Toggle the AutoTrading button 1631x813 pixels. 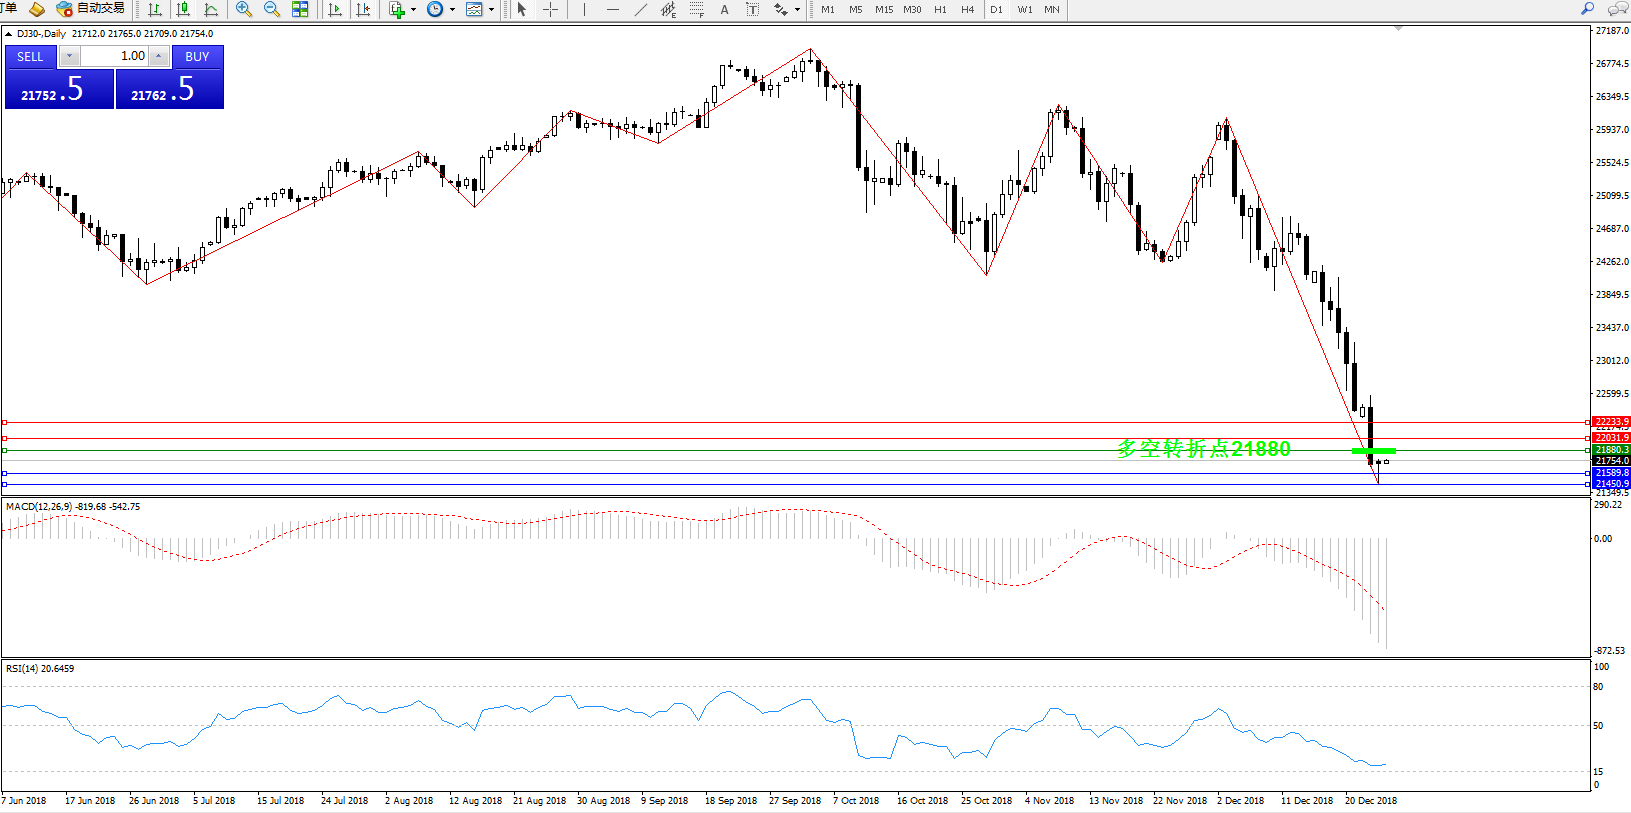pyautogui.click(x=91, y=9)
